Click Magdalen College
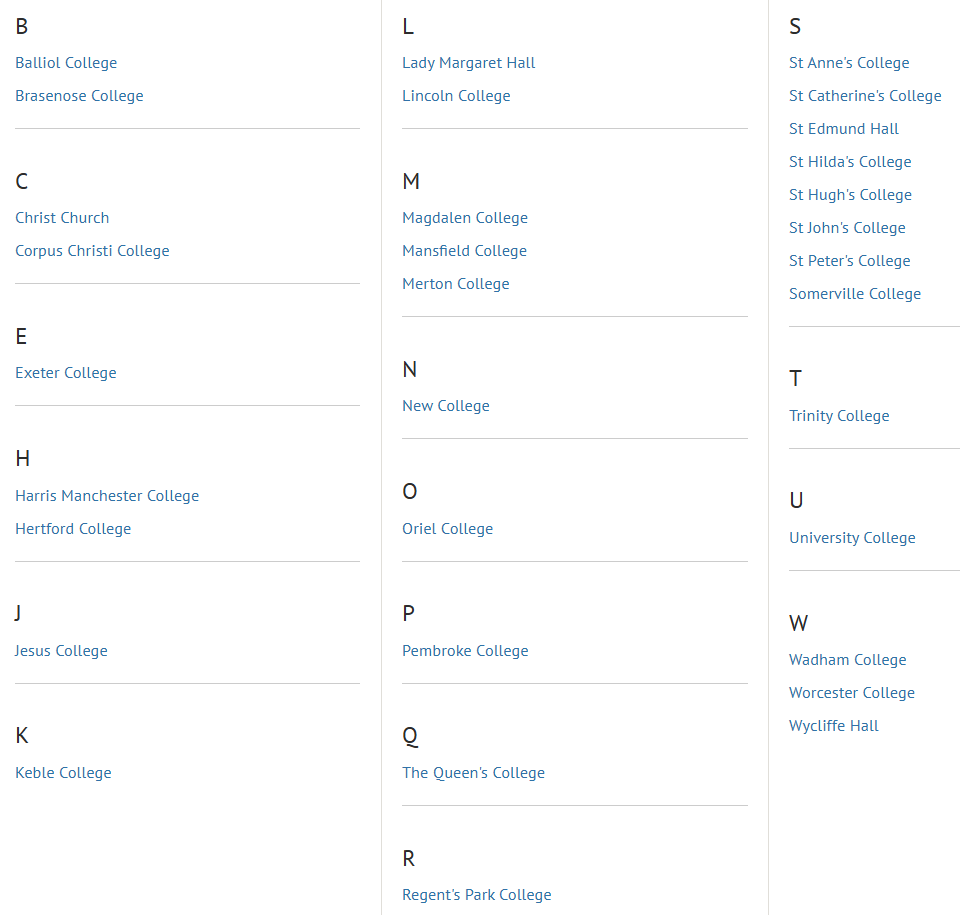This screenshot has height=923, width=960. [465, 218]
